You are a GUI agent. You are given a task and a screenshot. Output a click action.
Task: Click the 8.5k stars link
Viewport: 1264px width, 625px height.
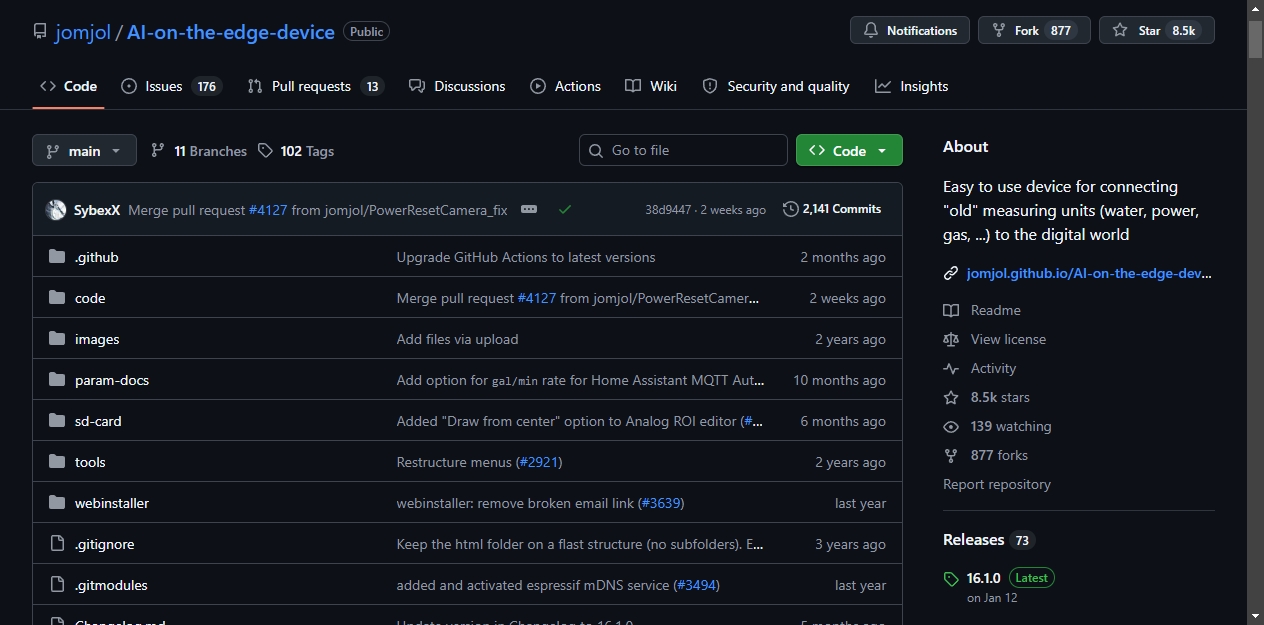(x=1000, y=397)
